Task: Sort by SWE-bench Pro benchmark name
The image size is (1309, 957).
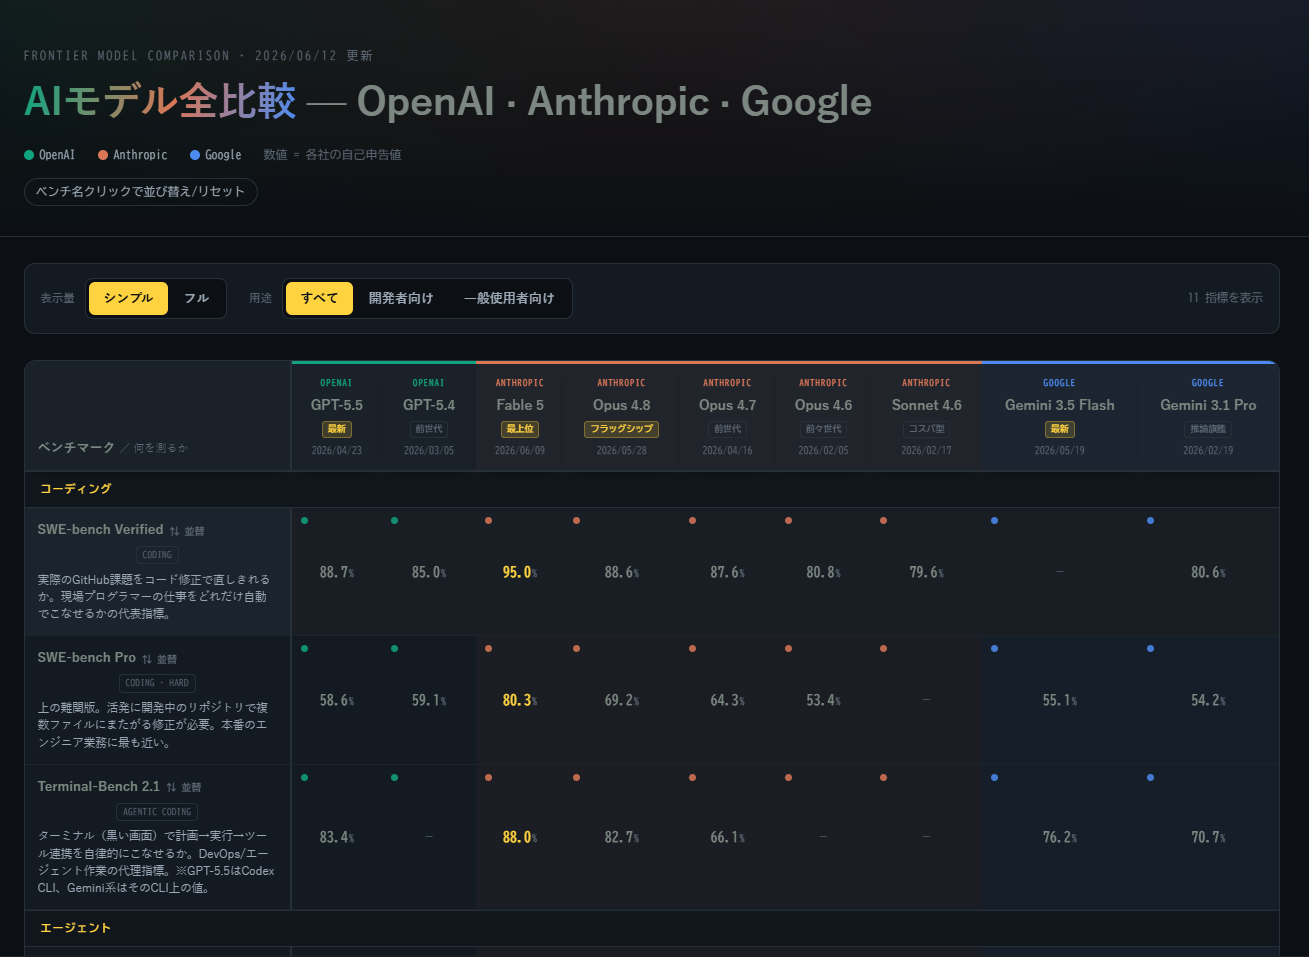Action: [x=87, y=658]
